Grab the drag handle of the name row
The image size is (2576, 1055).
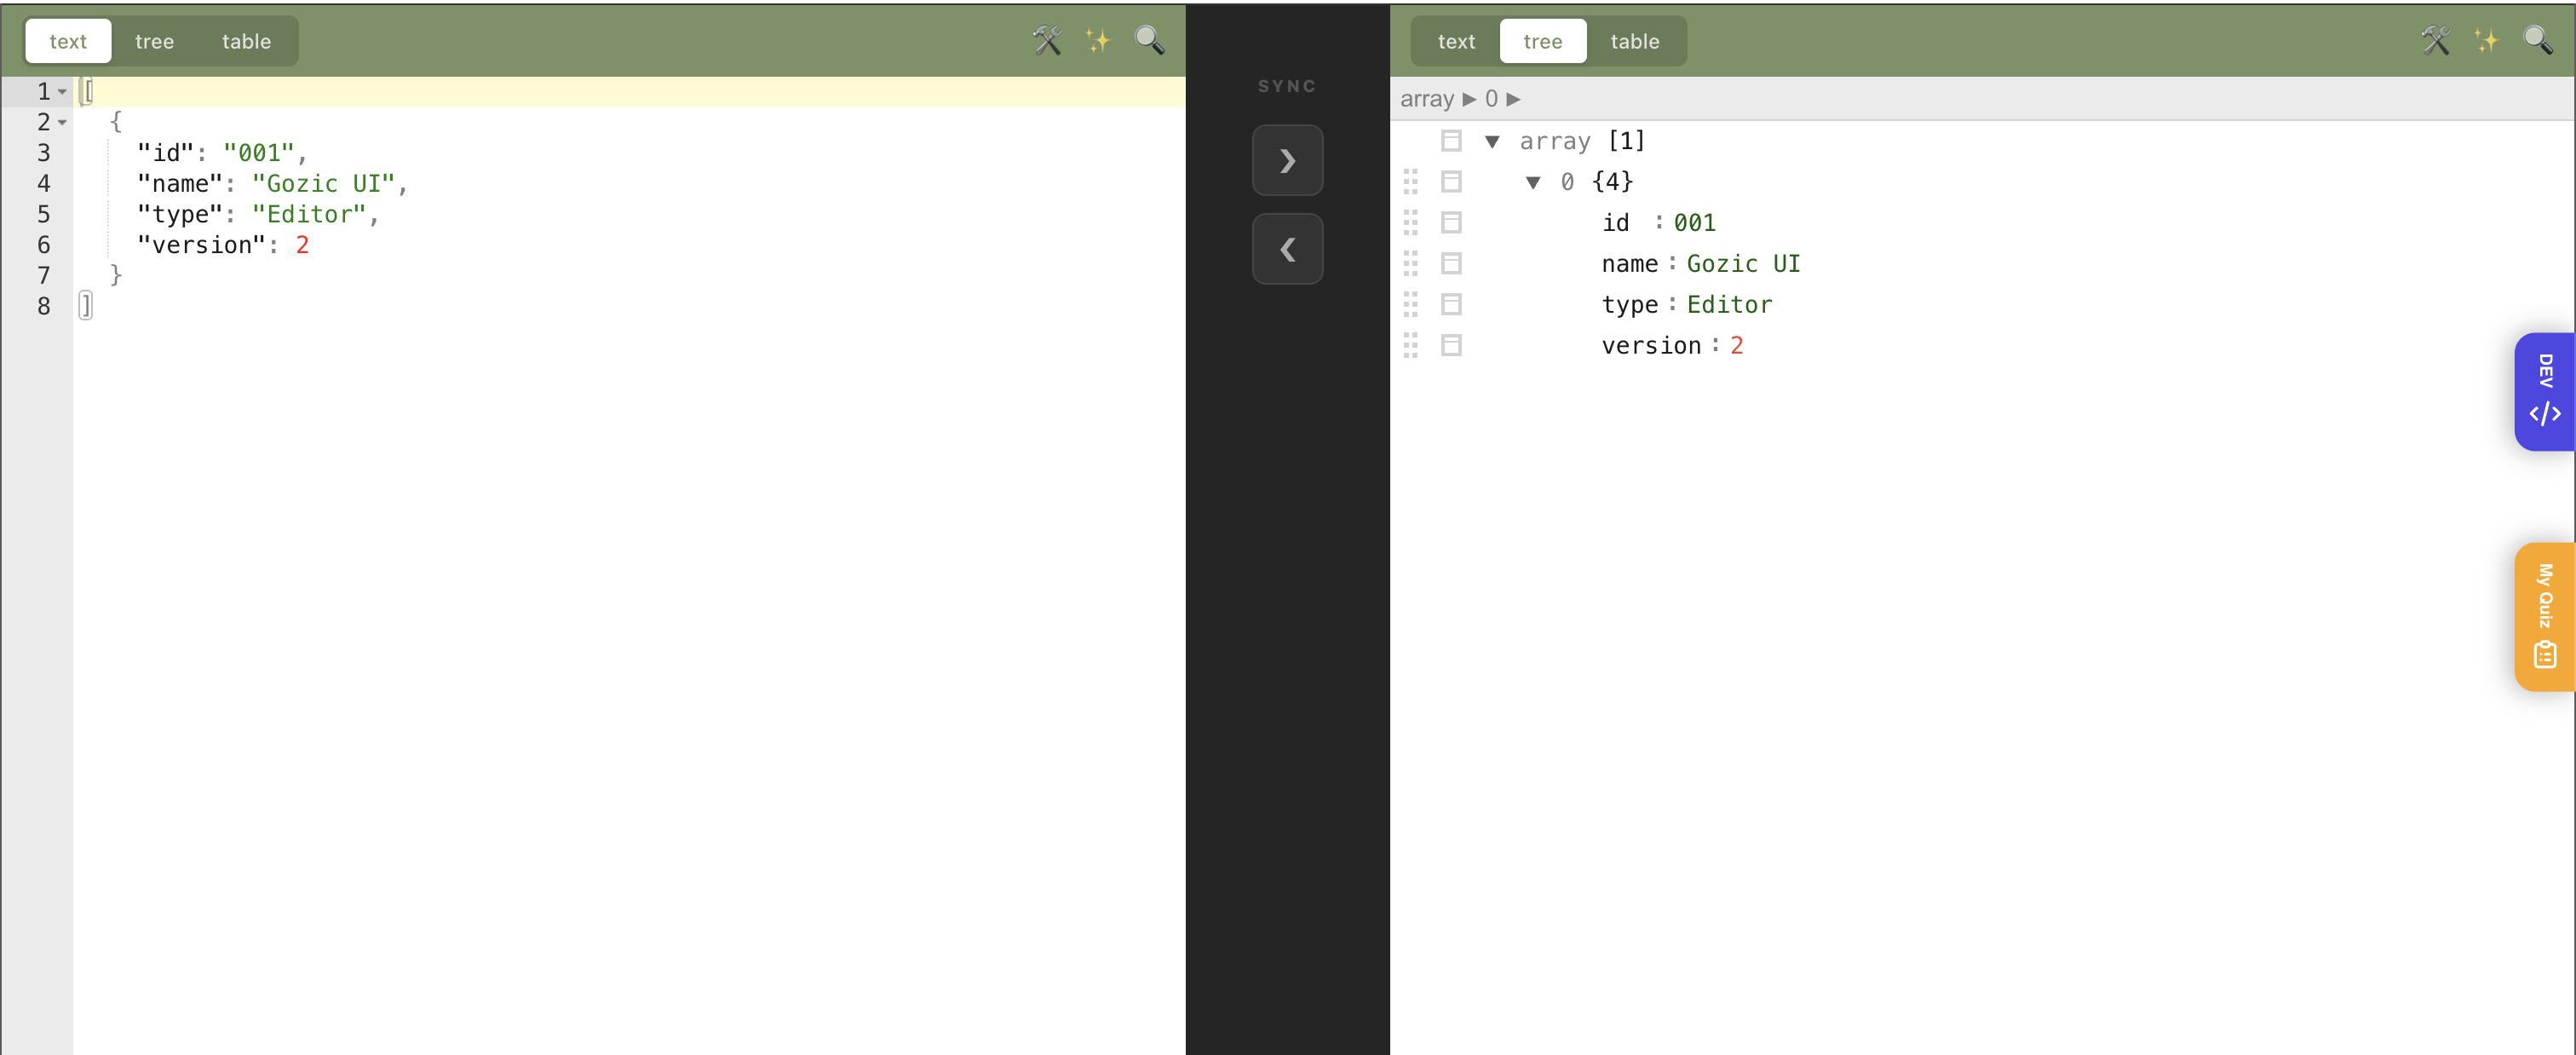pos(1411,263)
